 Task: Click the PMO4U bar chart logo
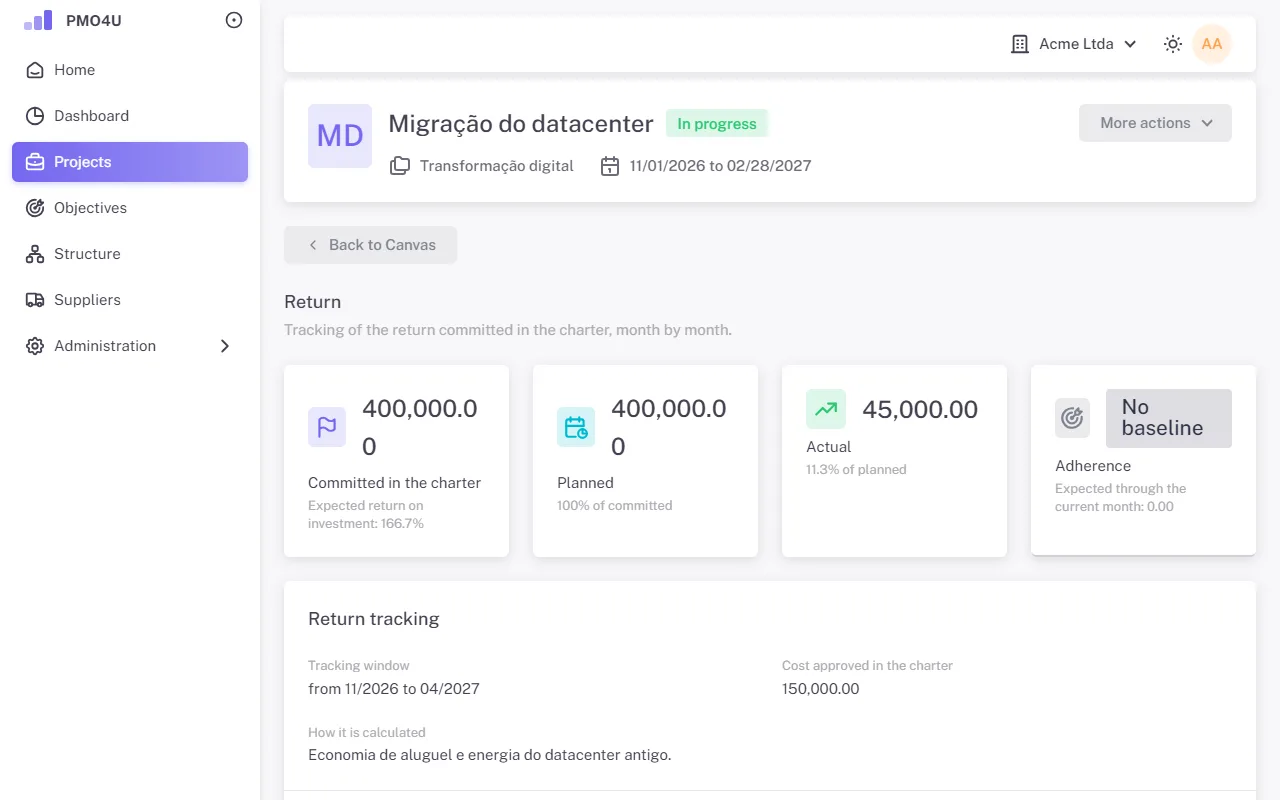pos(38,20)
